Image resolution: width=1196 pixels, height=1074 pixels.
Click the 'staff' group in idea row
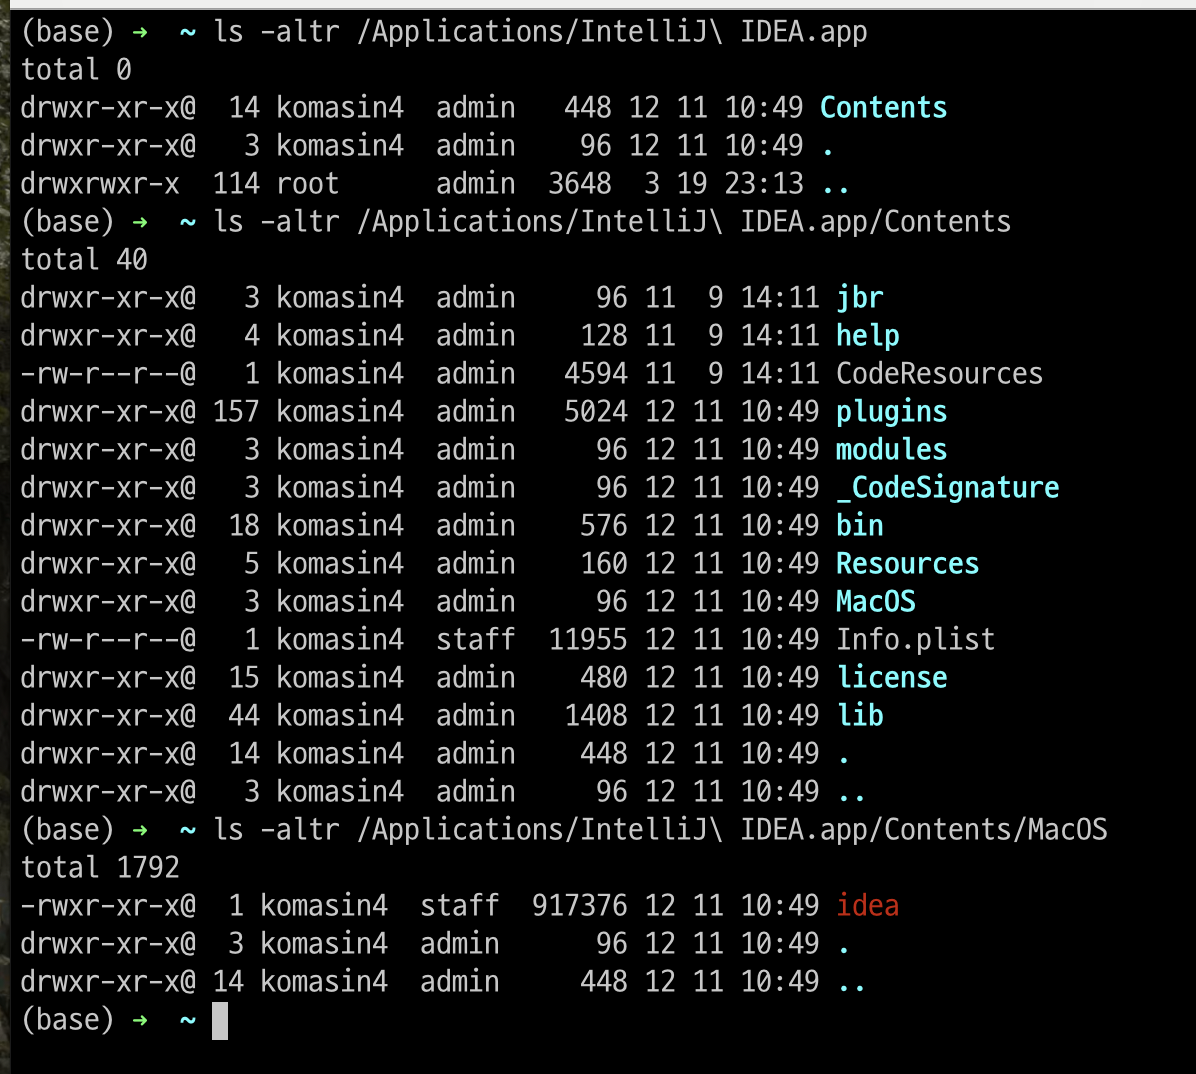pos(460,905)
